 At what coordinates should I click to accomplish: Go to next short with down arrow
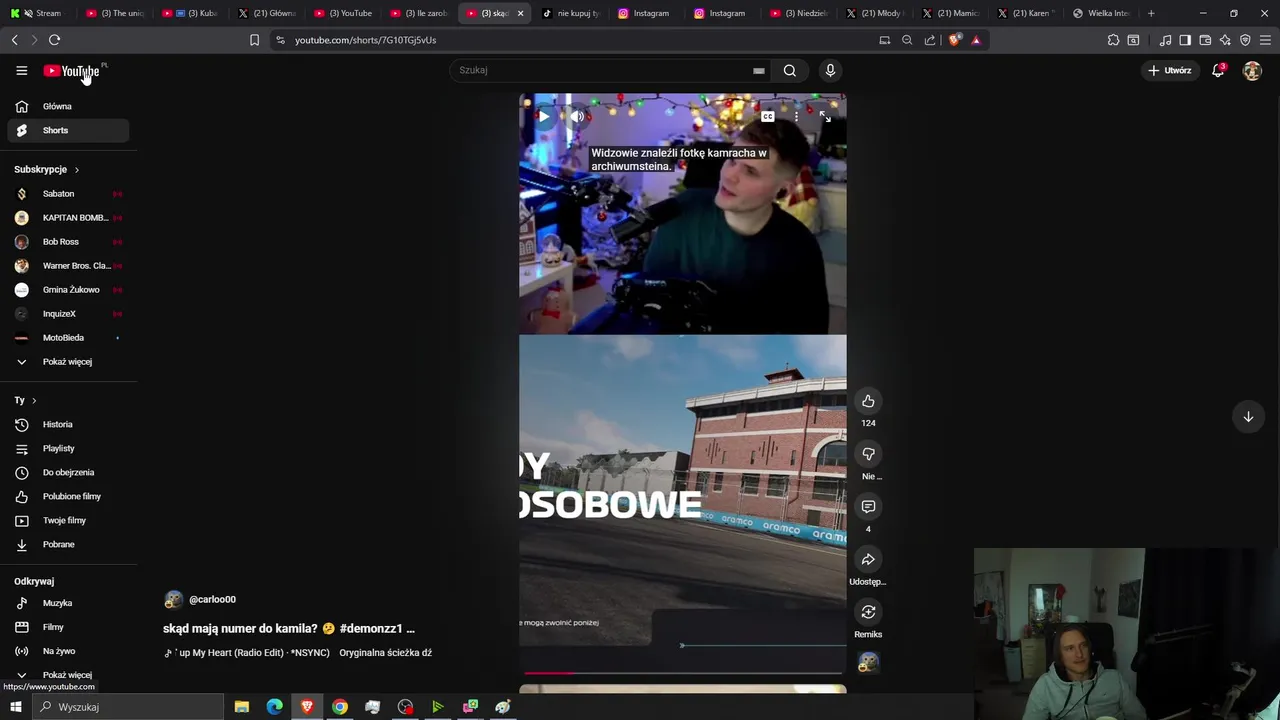coord(1248,416)
